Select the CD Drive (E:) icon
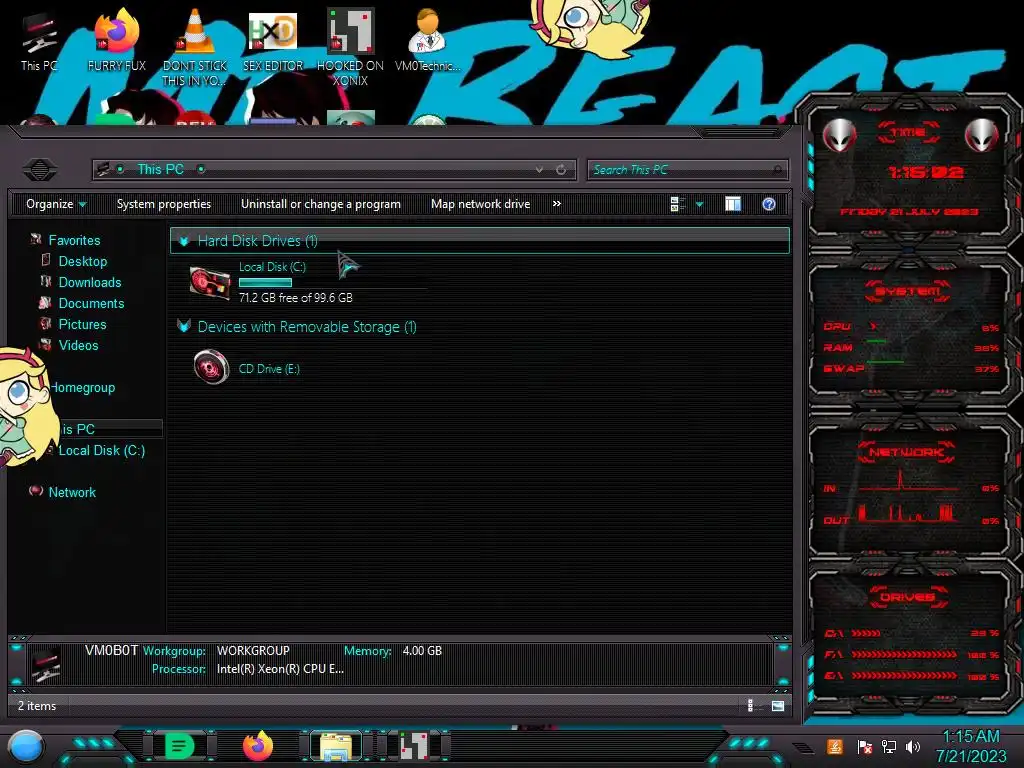 pyautogui.click(x=211, y=368)
